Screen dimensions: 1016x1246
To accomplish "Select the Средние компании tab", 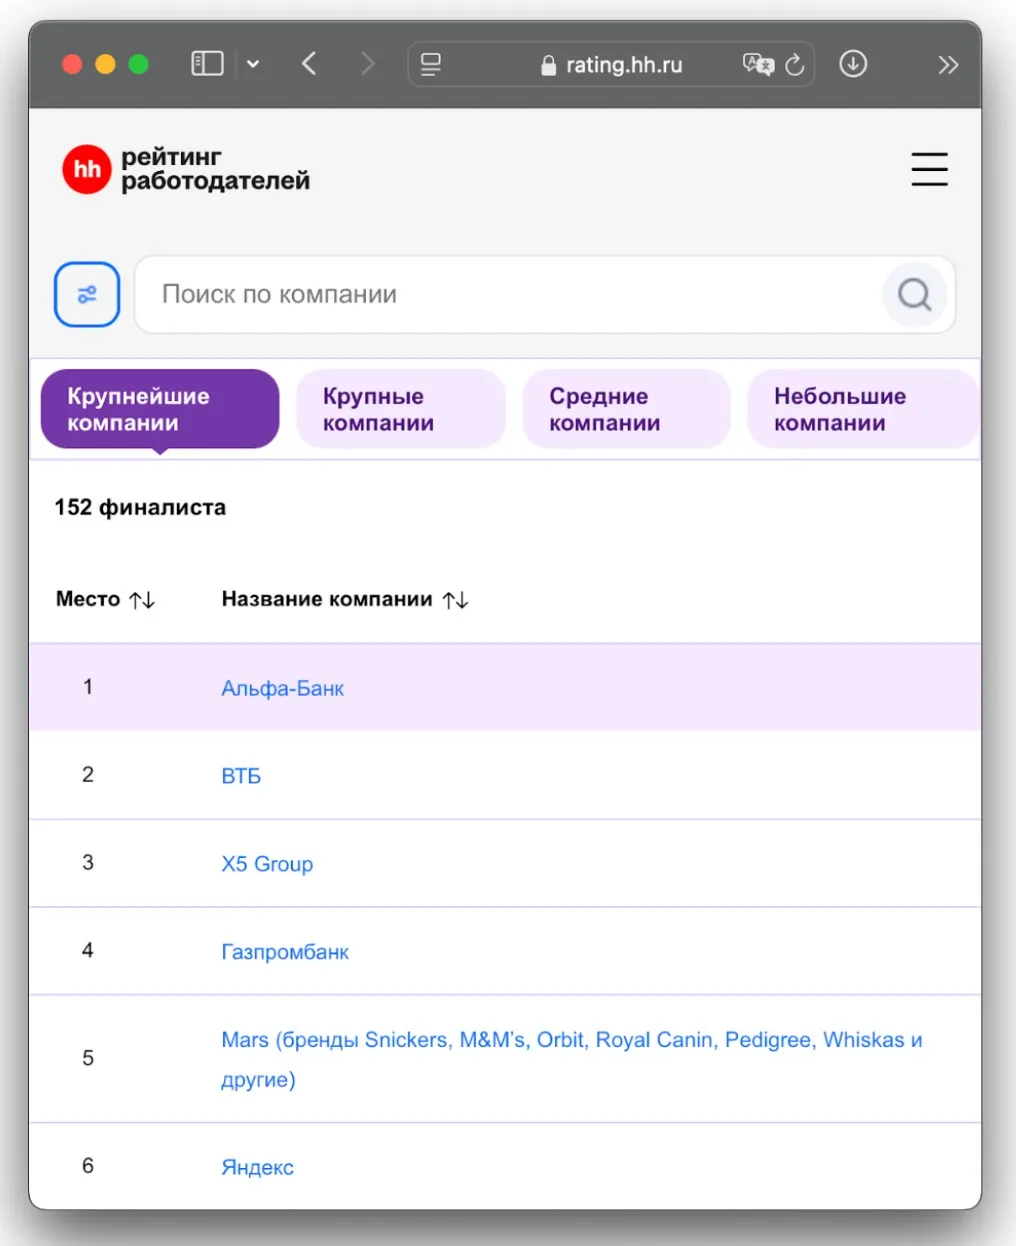I will tap(626, 408).
